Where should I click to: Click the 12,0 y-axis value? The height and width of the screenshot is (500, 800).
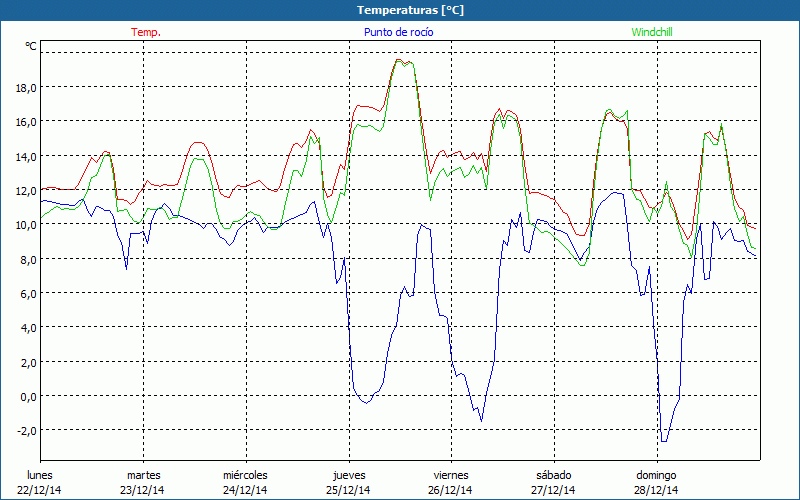coord(25,190)
